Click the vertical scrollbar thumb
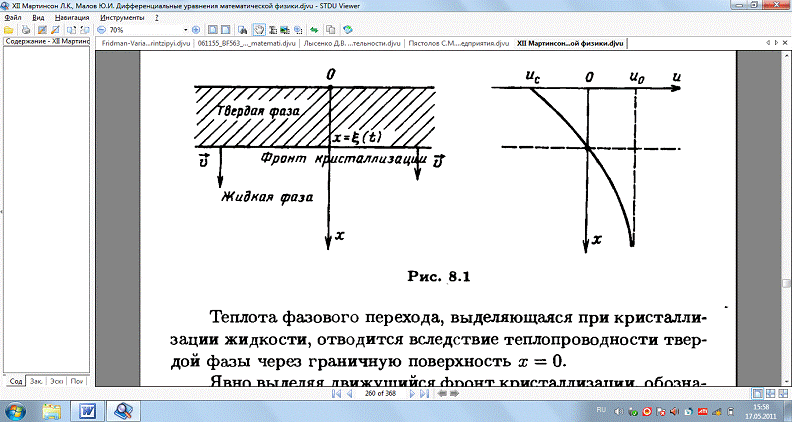 tap(786, 284)
